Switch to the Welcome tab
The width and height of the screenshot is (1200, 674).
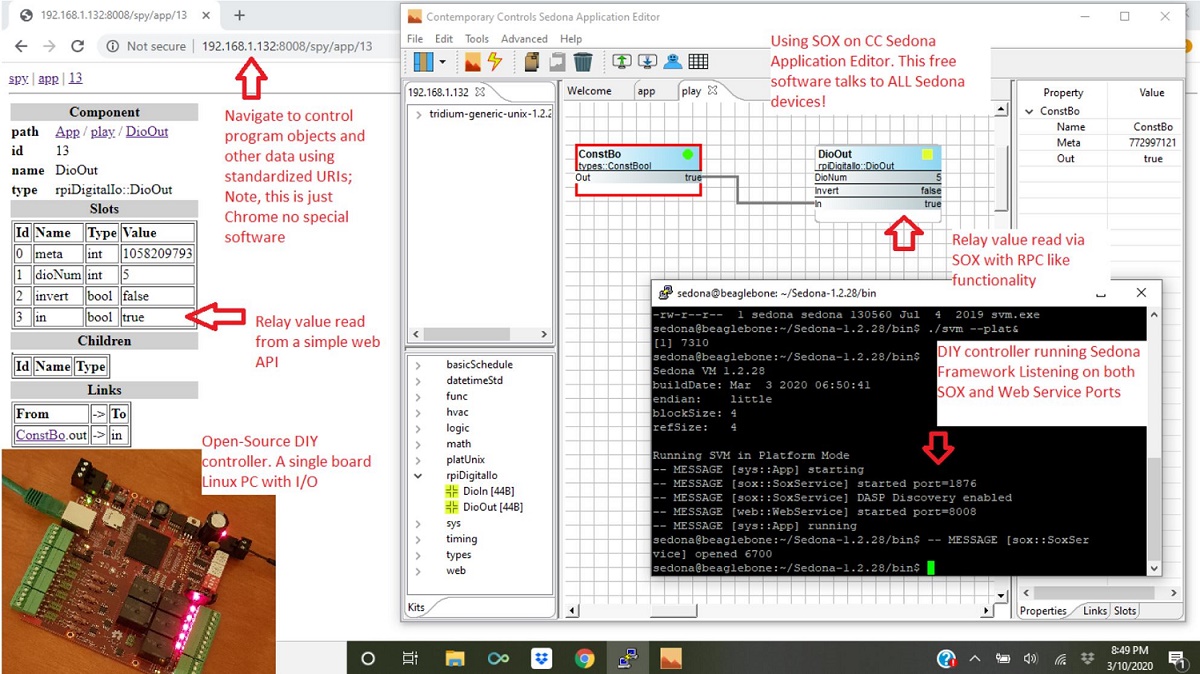(x=589, y=91)
